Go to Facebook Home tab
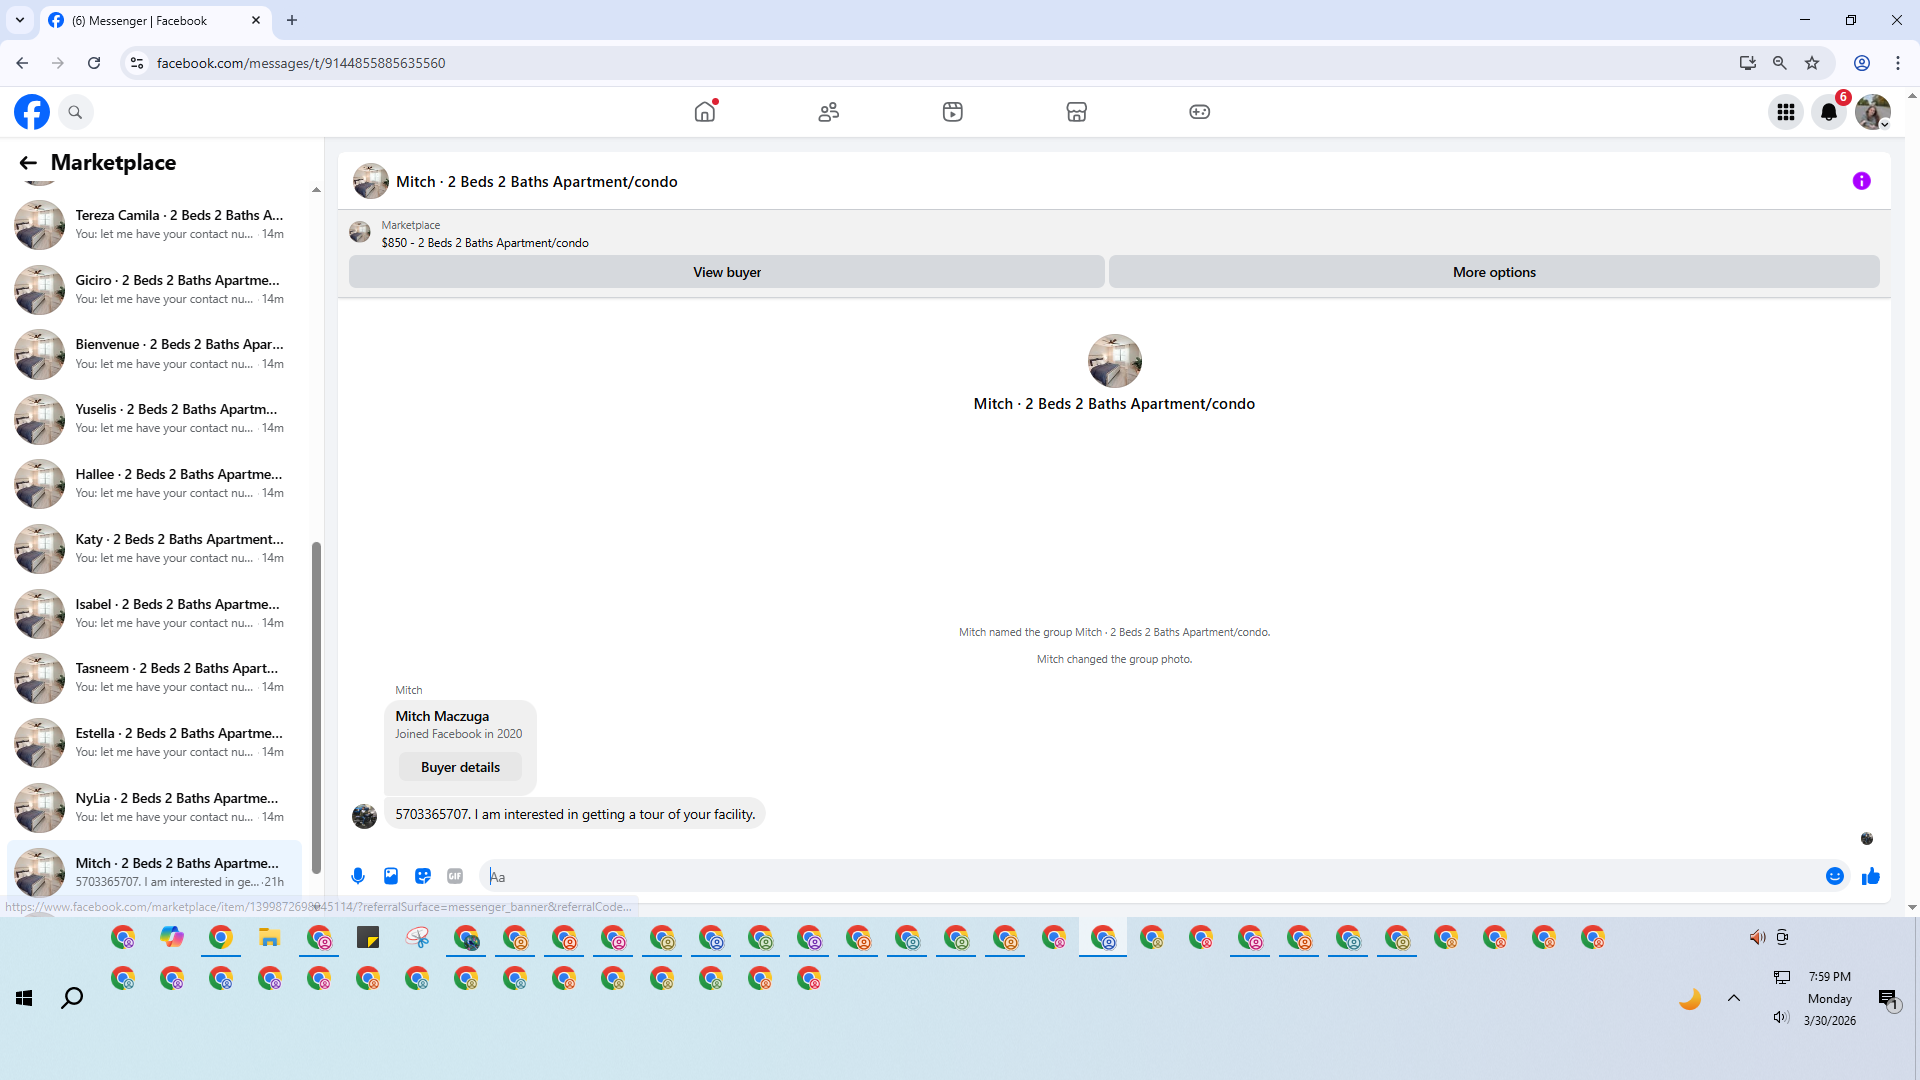This screenshot has width=1920, height=1080. point(705,112)
